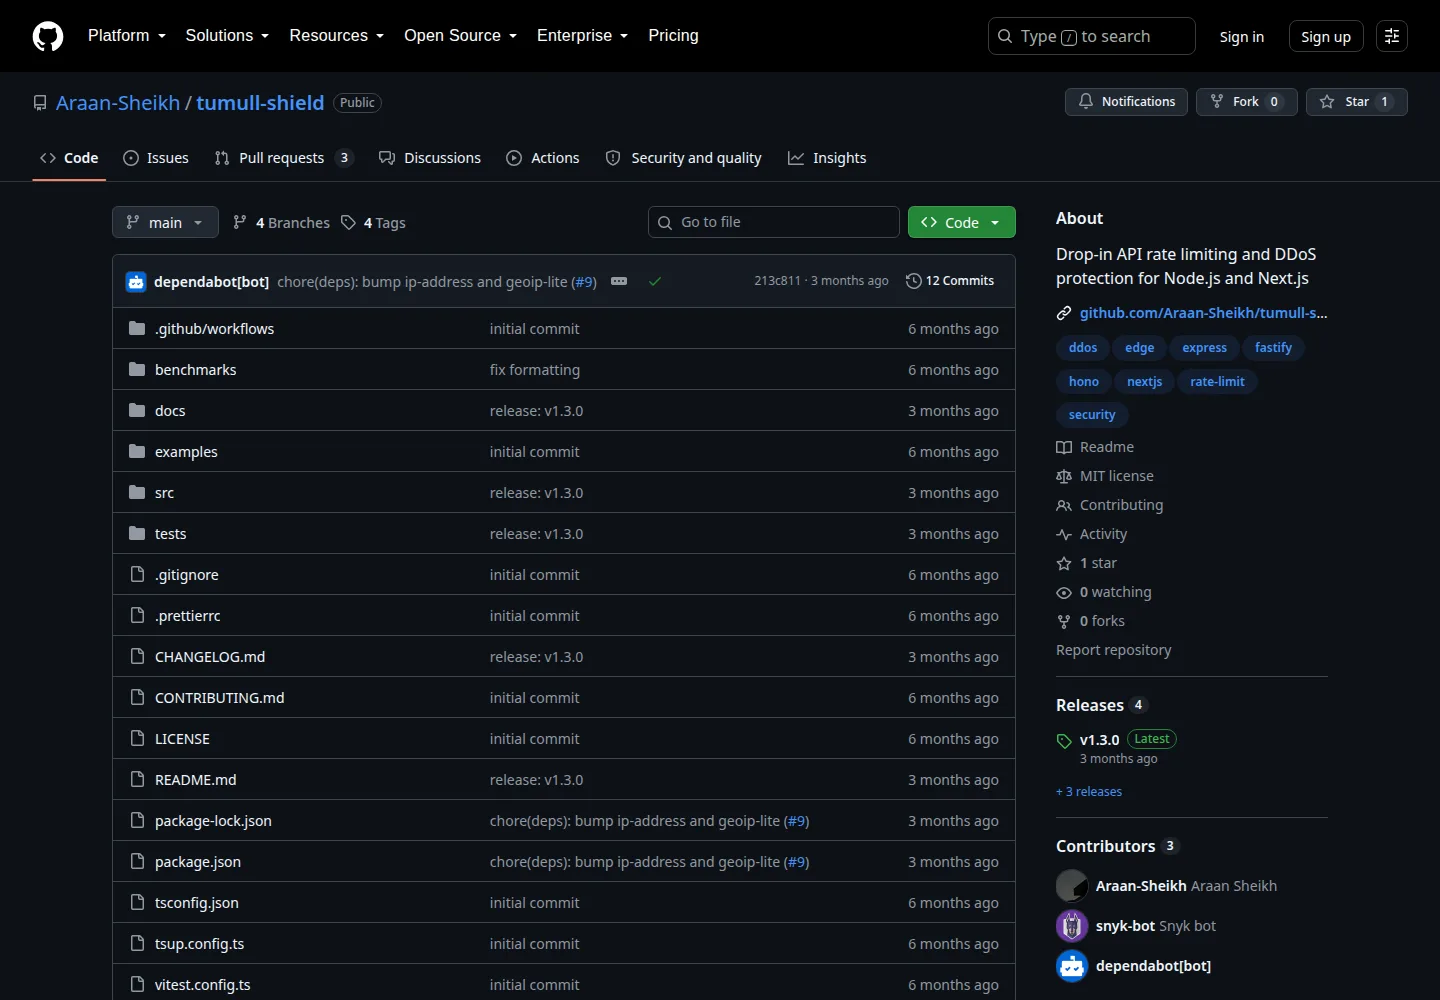Click the file icon for LICENSE

[137, 739]
